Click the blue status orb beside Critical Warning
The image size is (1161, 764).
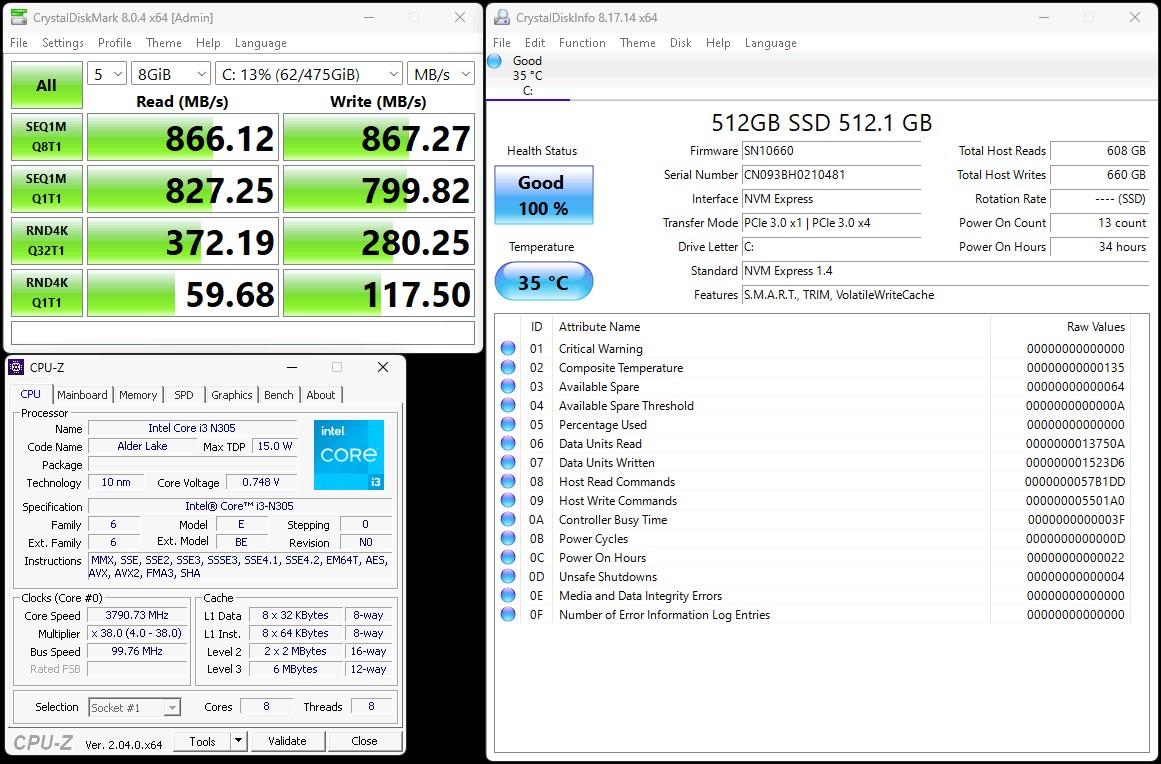pos(508,349)
